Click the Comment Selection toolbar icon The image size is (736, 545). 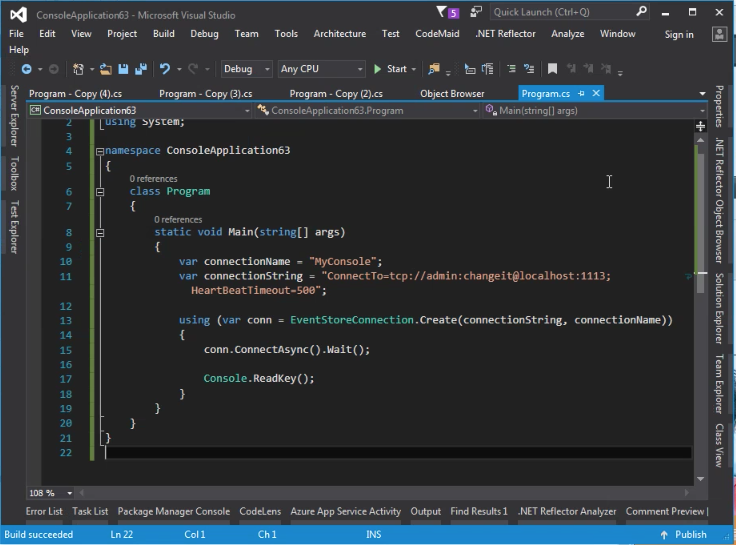point(511,69)
